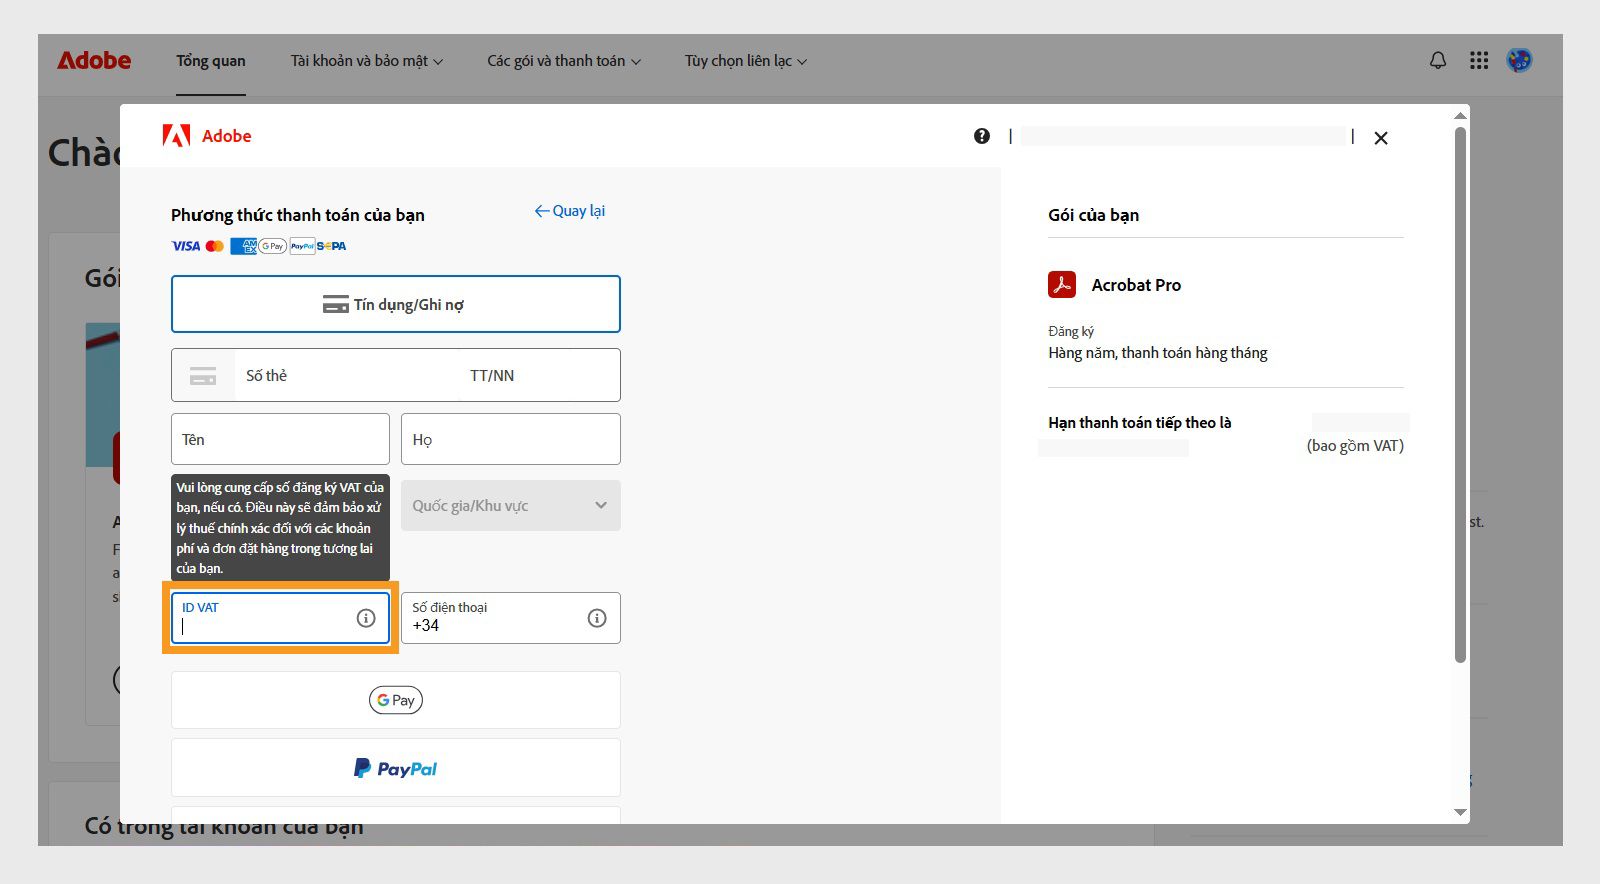Expand the Tùy chọn liên lạc menu
1600x884 pixels.
point(746,61)
